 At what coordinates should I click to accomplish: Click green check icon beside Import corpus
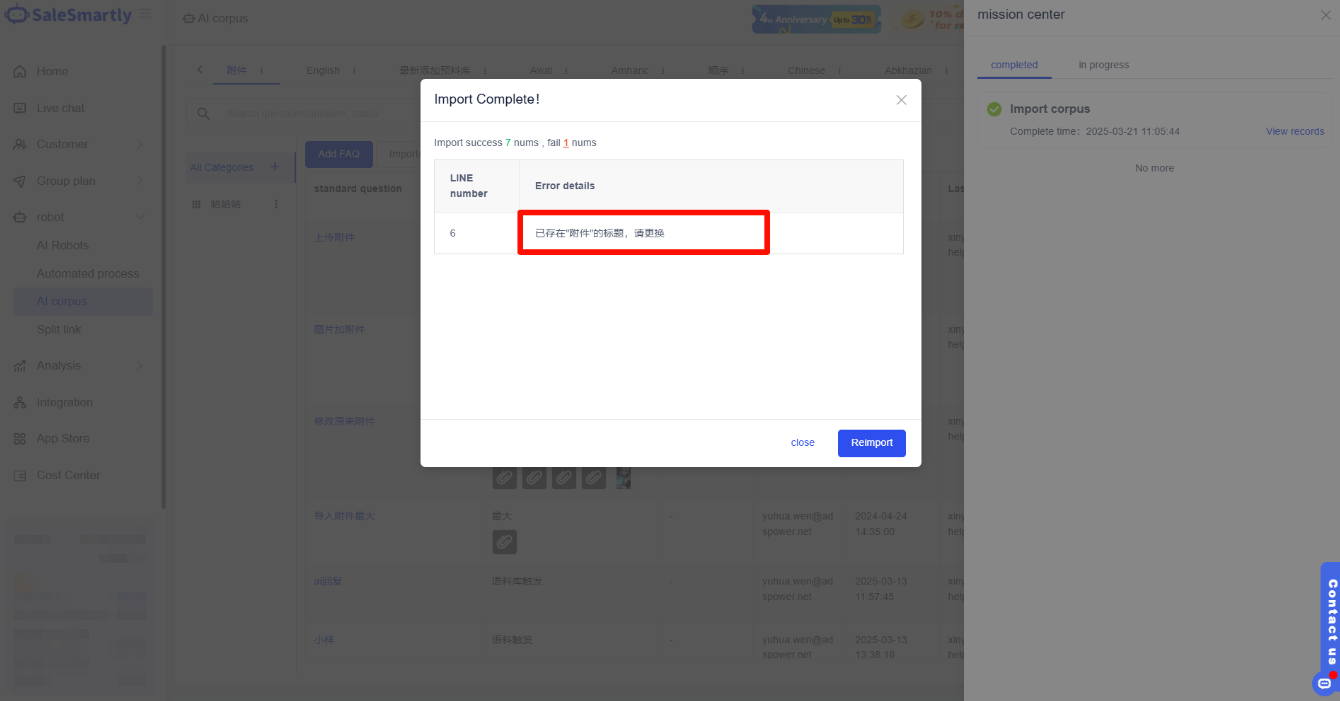[994, 109]
